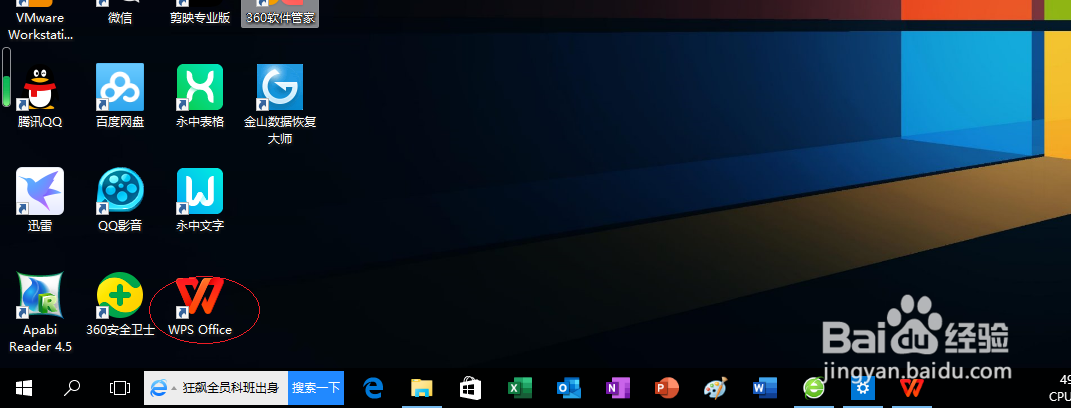Launch Excel from the taskbar
Viewport: 1071px width, 408px height.
[x=519, y=388]
